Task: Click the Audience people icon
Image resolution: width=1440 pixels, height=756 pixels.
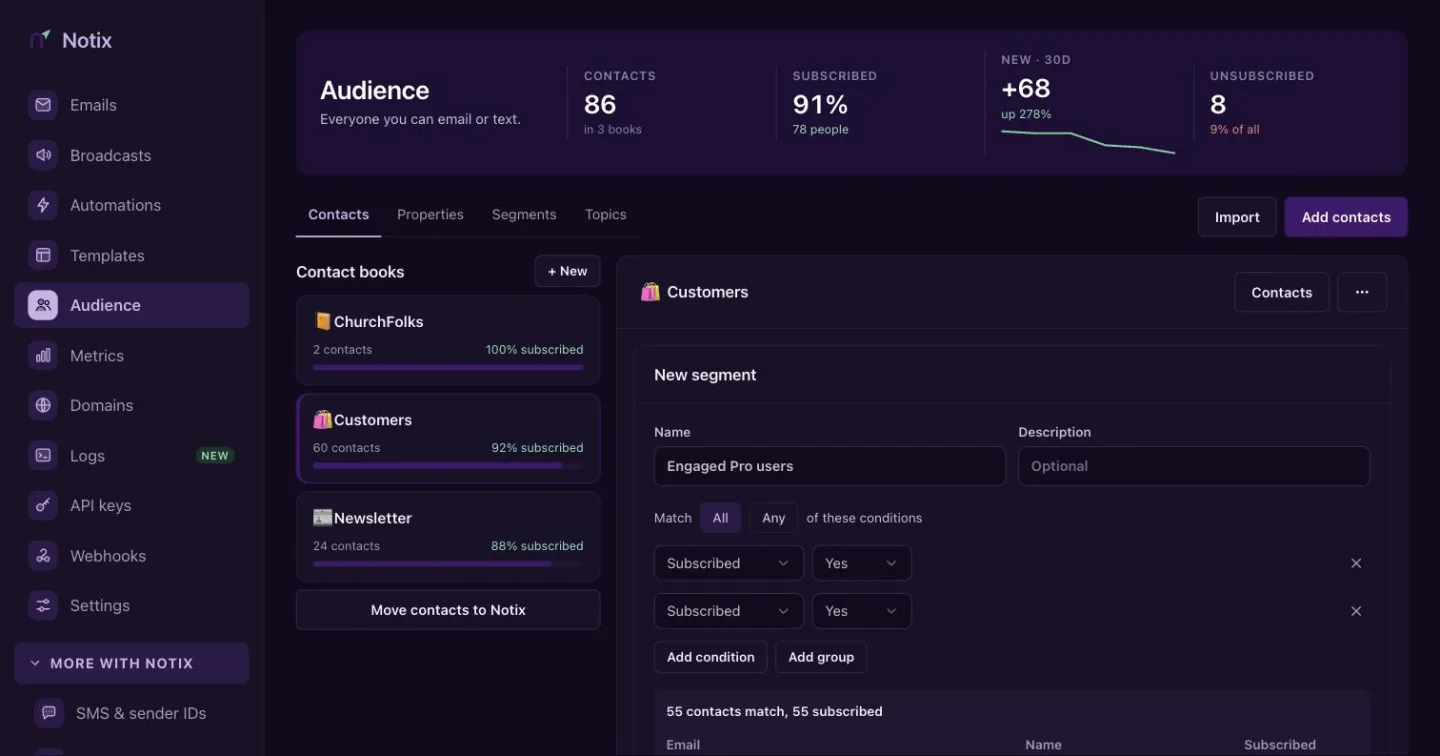Action: (x=43, y=305)
